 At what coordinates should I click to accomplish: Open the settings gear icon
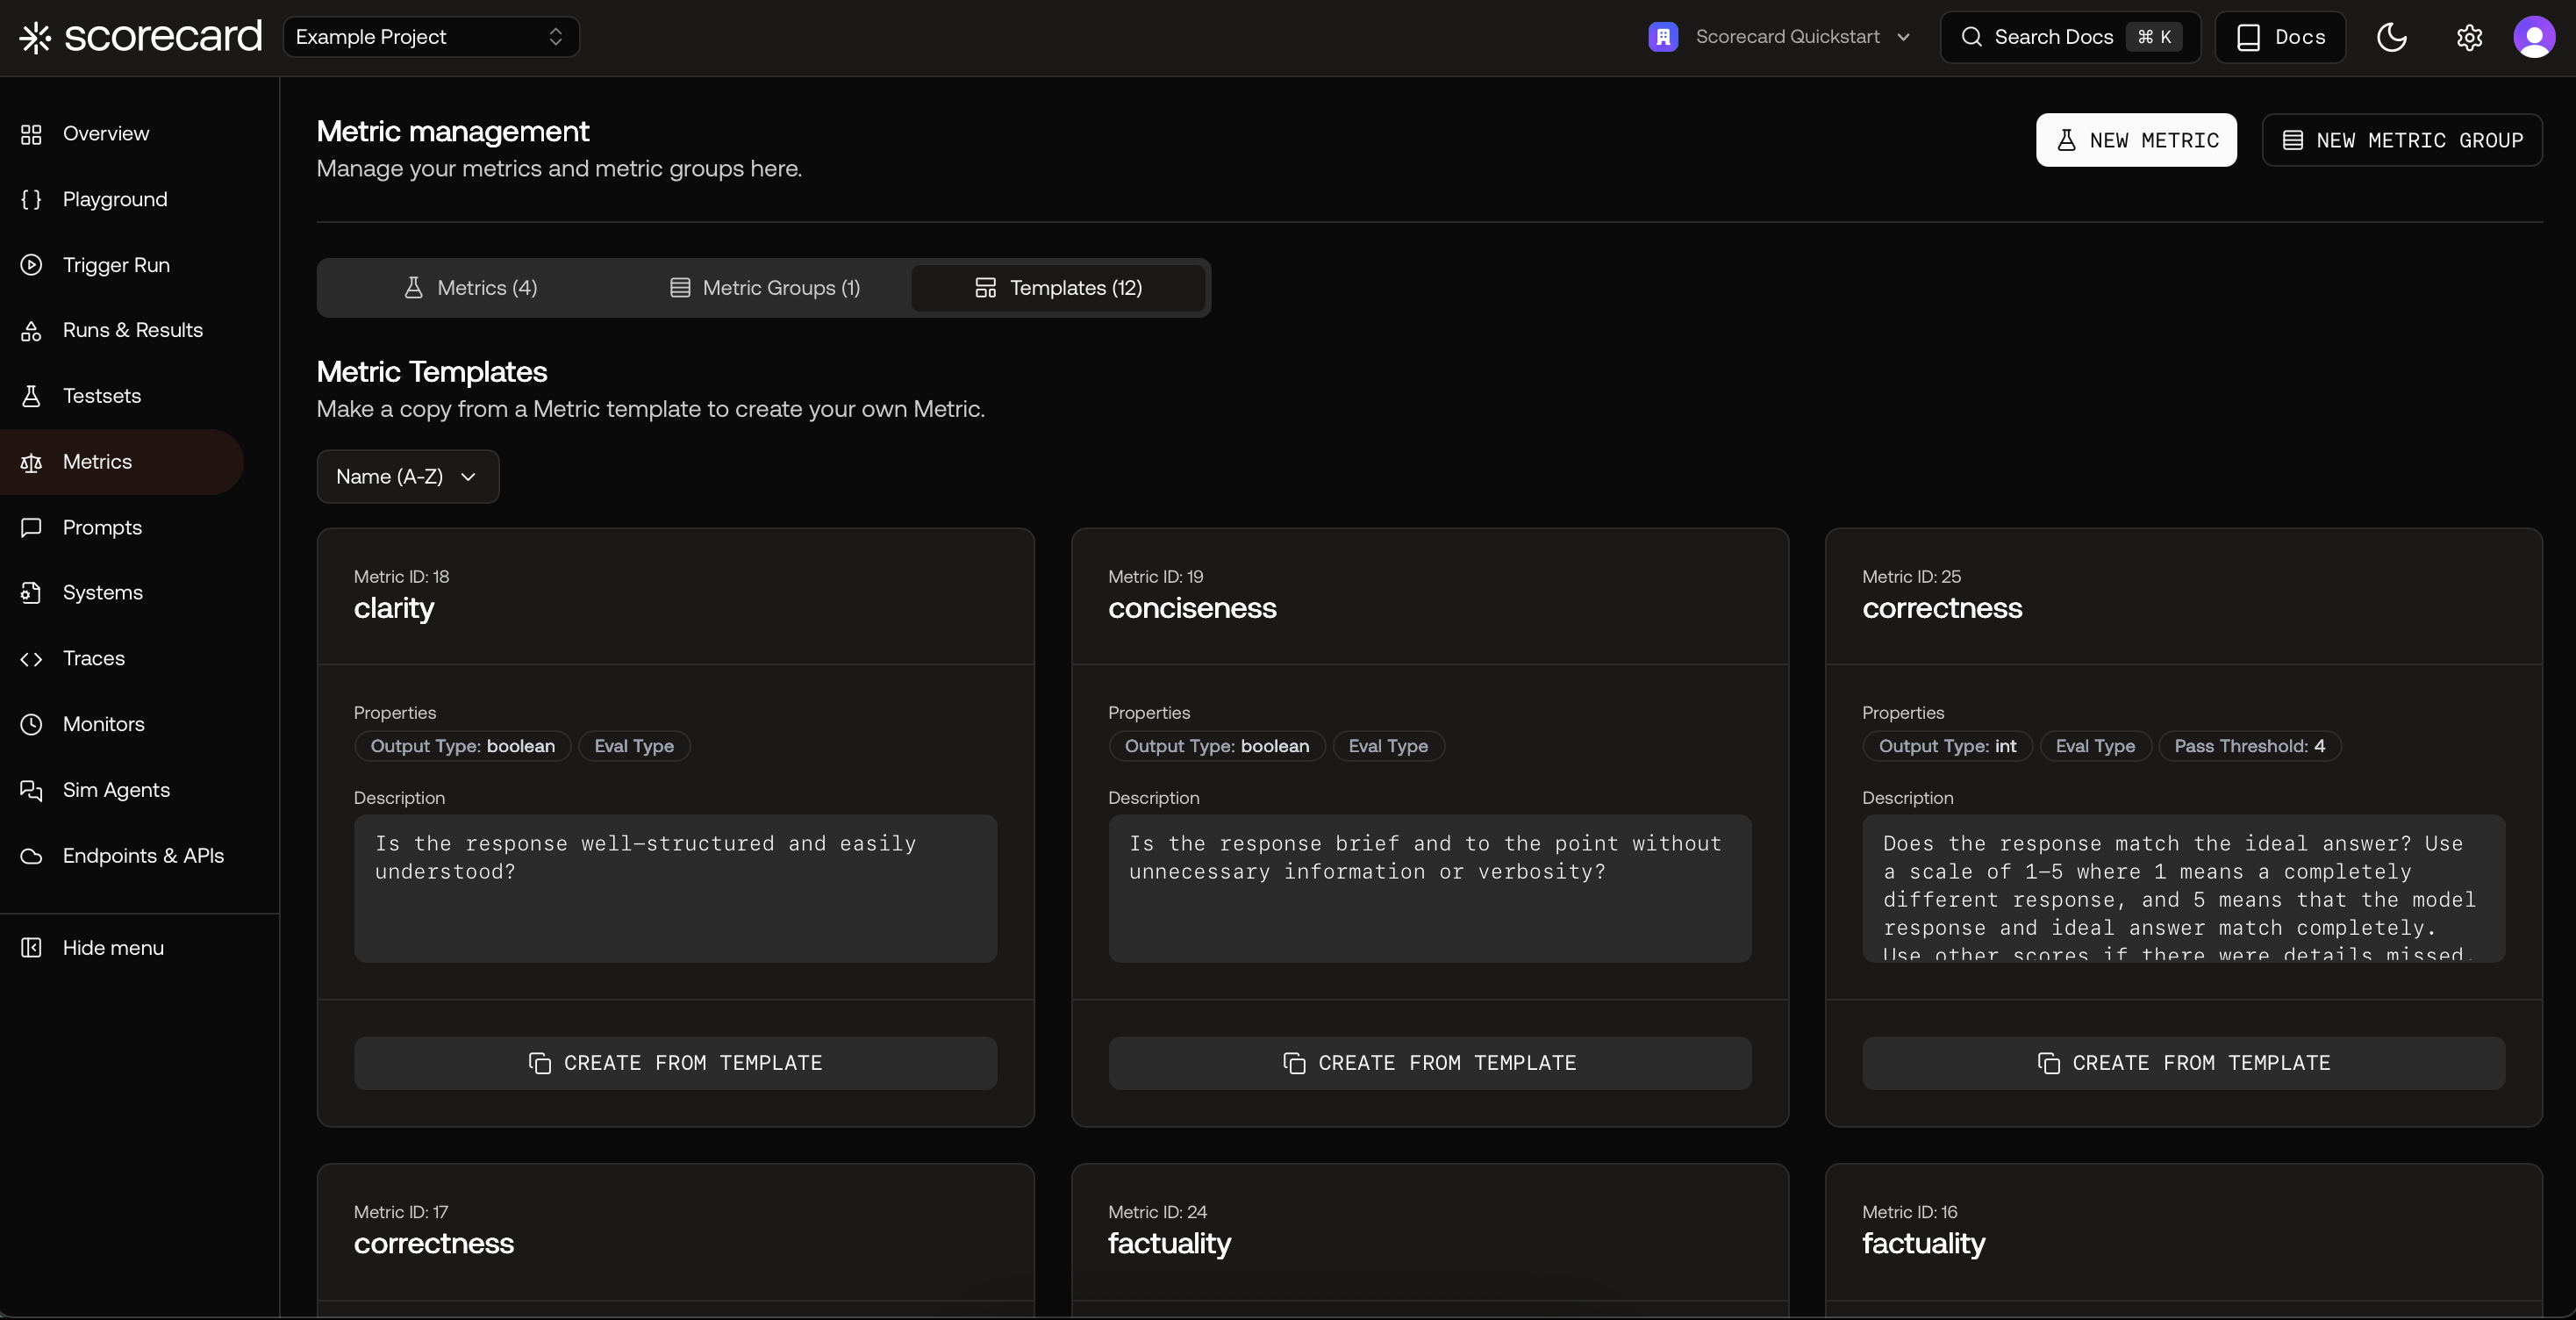[2469, 37]
